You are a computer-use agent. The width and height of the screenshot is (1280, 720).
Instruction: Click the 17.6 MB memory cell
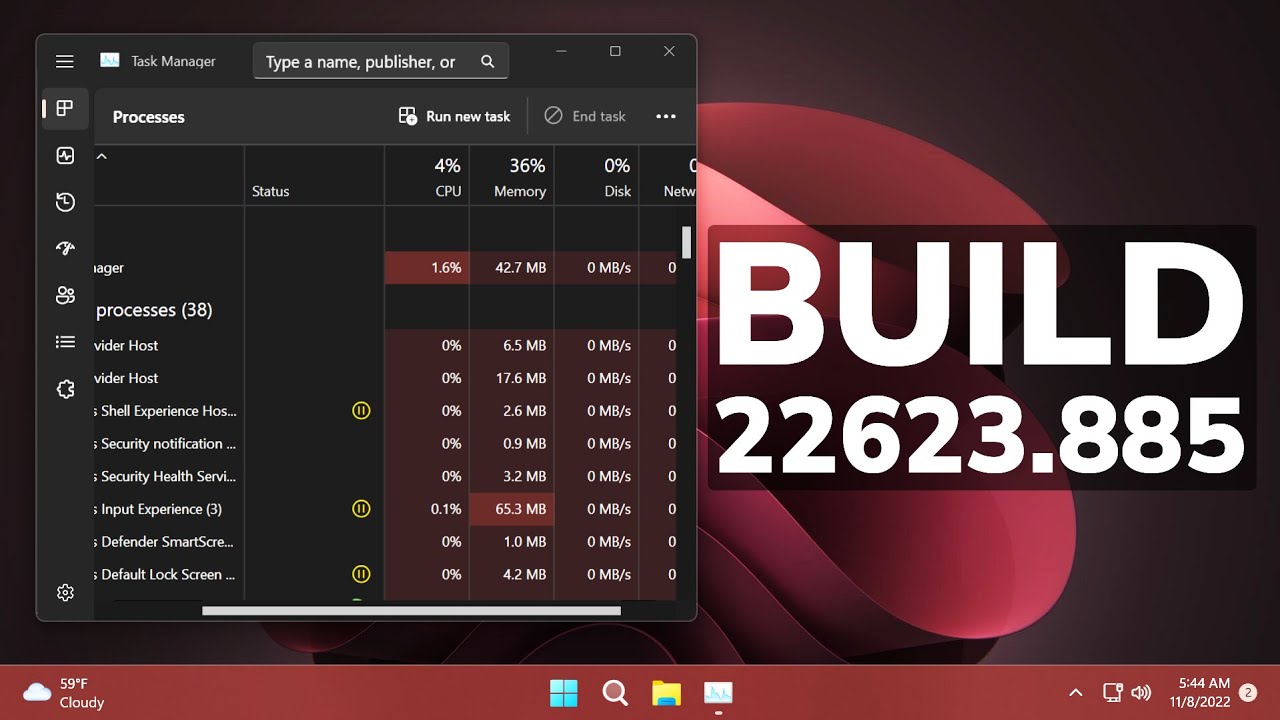point(512,378)
